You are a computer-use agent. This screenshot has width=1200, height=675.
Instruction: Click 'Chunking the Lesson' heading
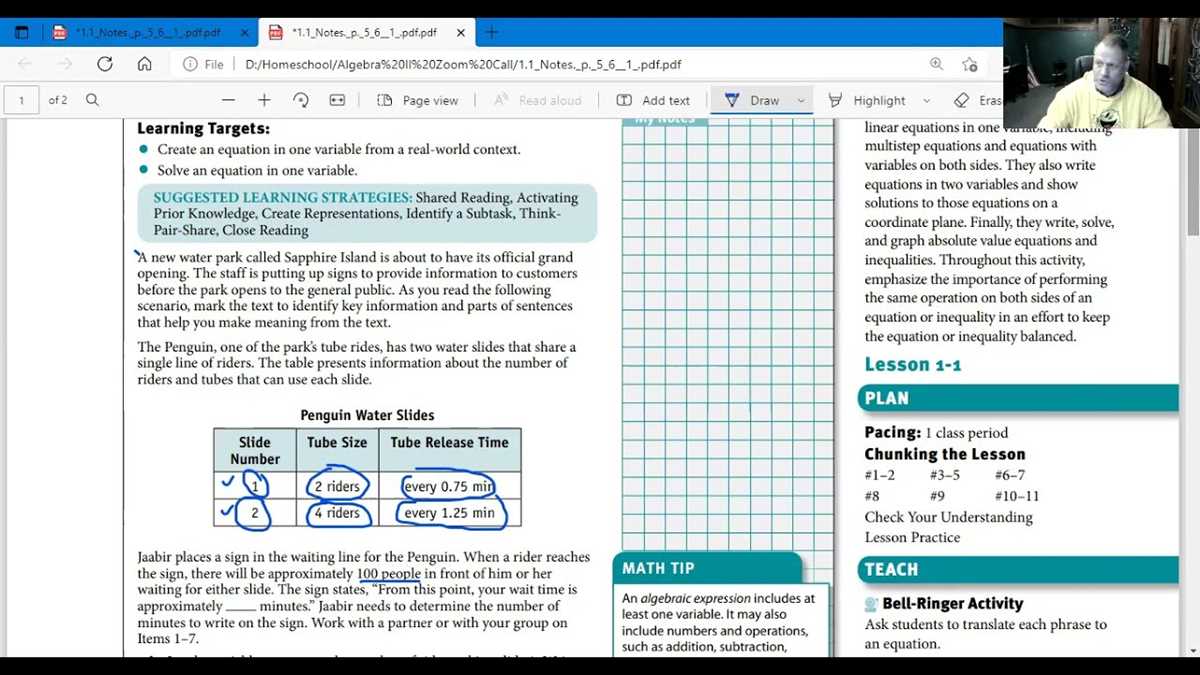(945, 454)
